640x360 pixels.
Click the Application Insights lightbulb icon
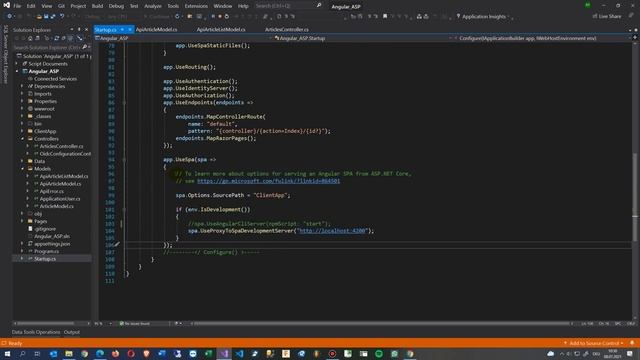(x=458, y=16)
